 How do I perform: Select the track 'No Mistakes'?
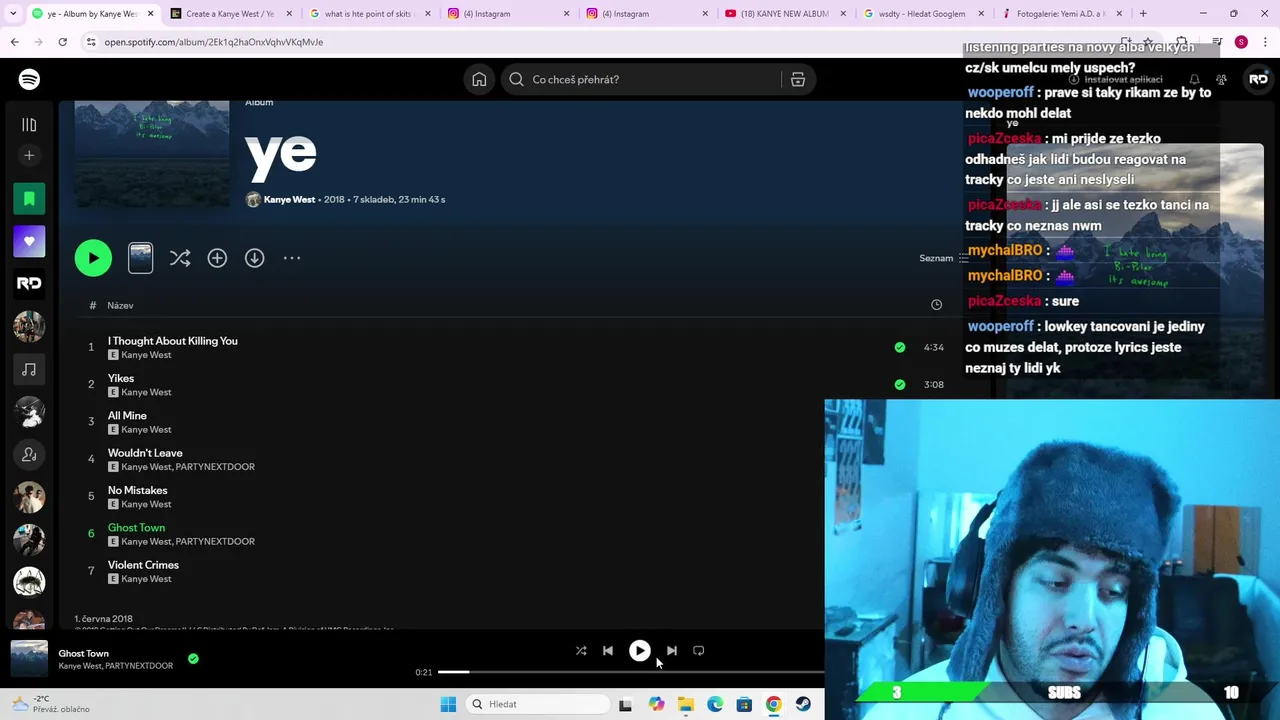(137, 490)
